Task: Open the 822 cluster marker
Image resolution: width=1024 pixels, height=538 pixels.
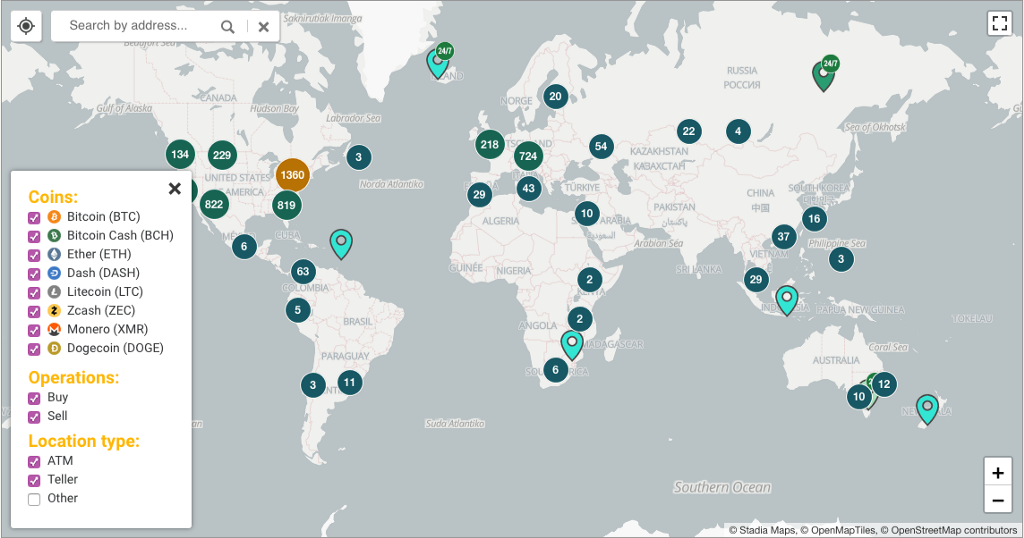Action: (x=214, y=204)
